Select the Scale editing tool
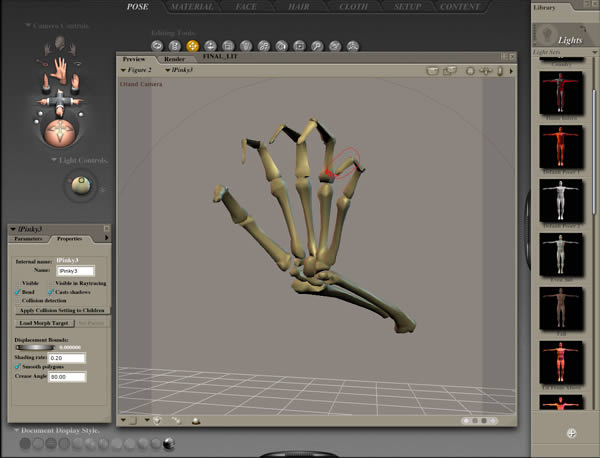Screen dimensions: 600x458 point(228,46)
